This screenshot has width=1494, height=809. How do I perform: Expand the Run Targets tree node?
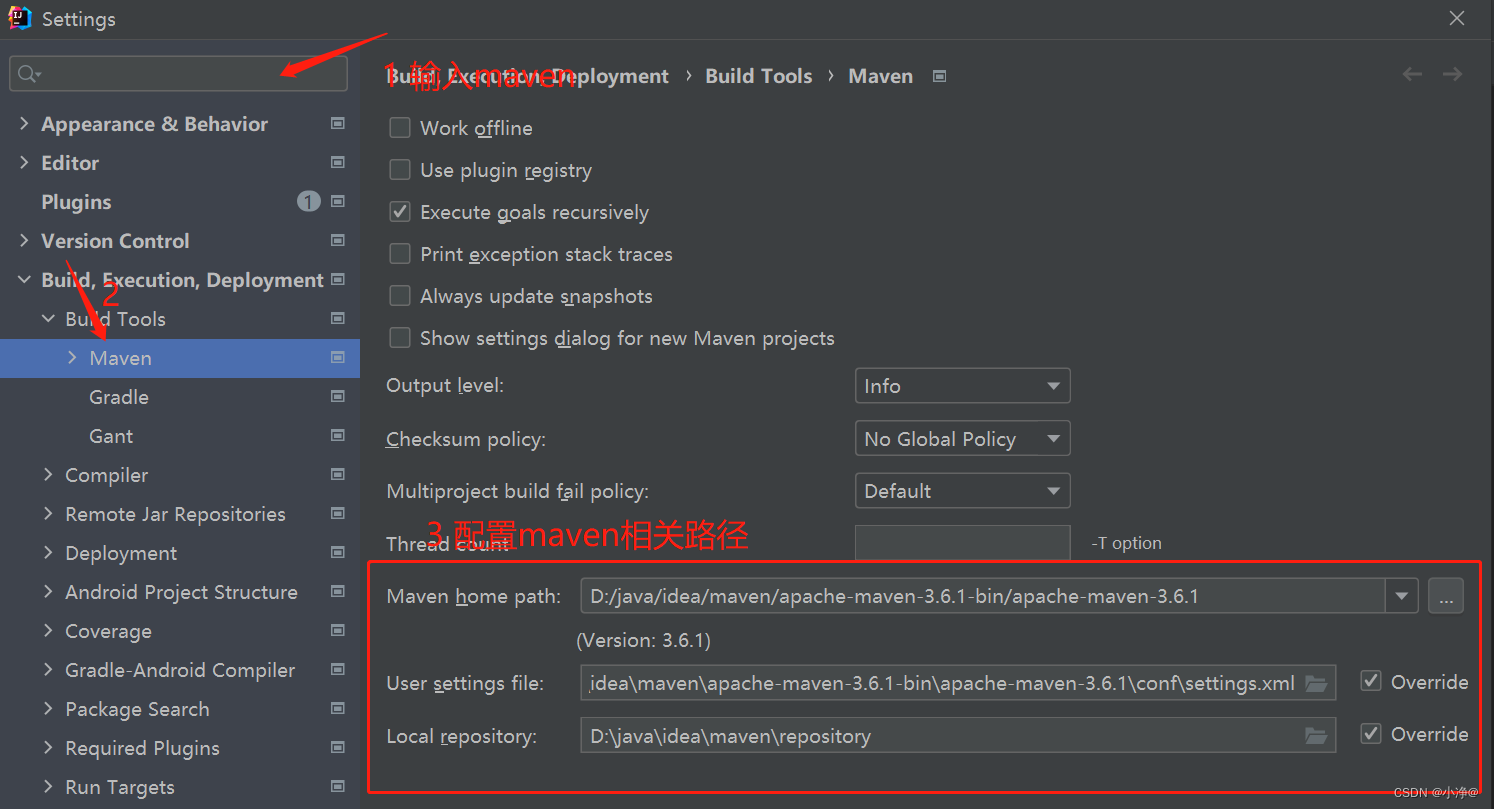[48, 787]
